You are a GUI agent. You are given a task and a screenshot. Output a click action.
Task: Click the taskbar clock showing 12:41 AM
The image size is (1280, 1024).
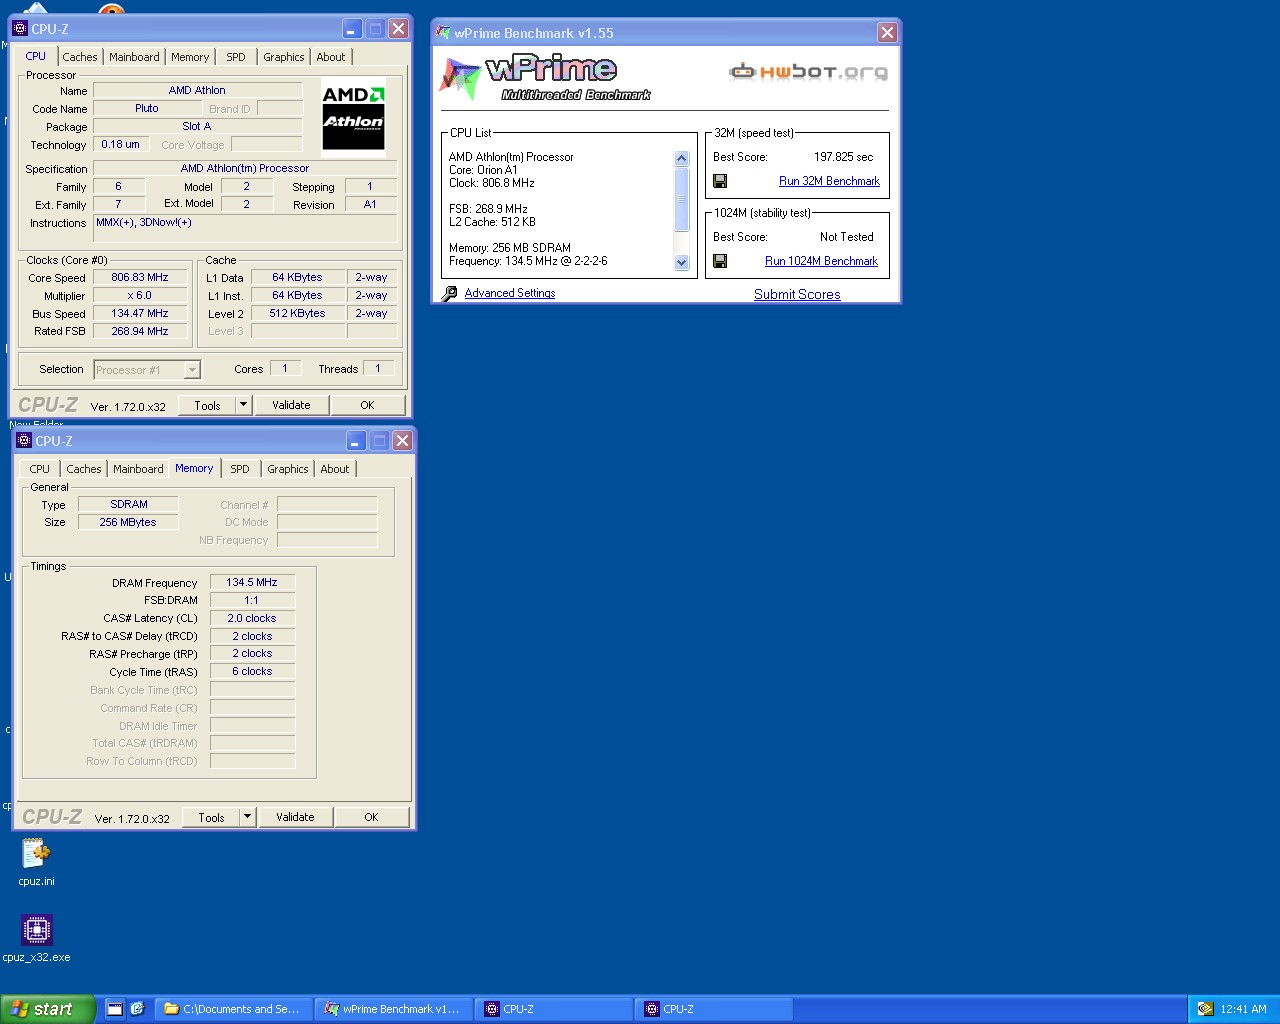coord(1243,1009)
